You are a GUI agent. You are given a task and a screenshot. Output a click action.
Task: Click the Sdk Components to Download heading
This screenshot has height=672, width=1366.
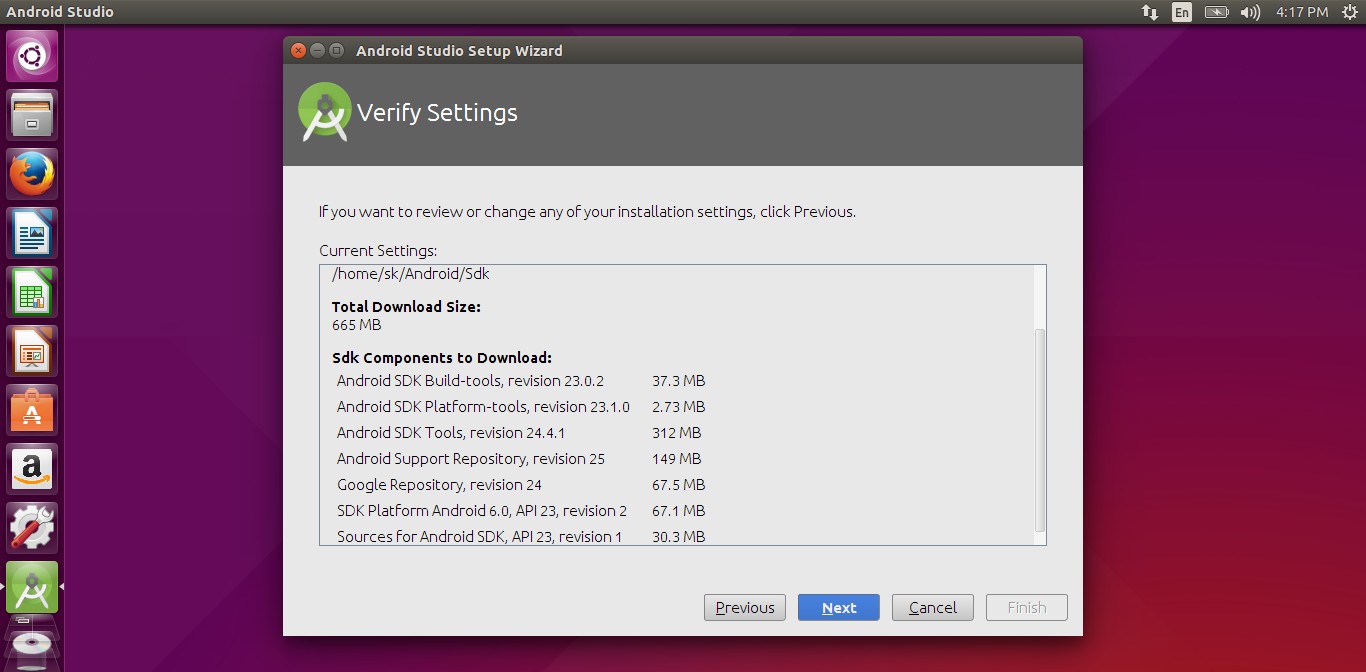point(442,357)
